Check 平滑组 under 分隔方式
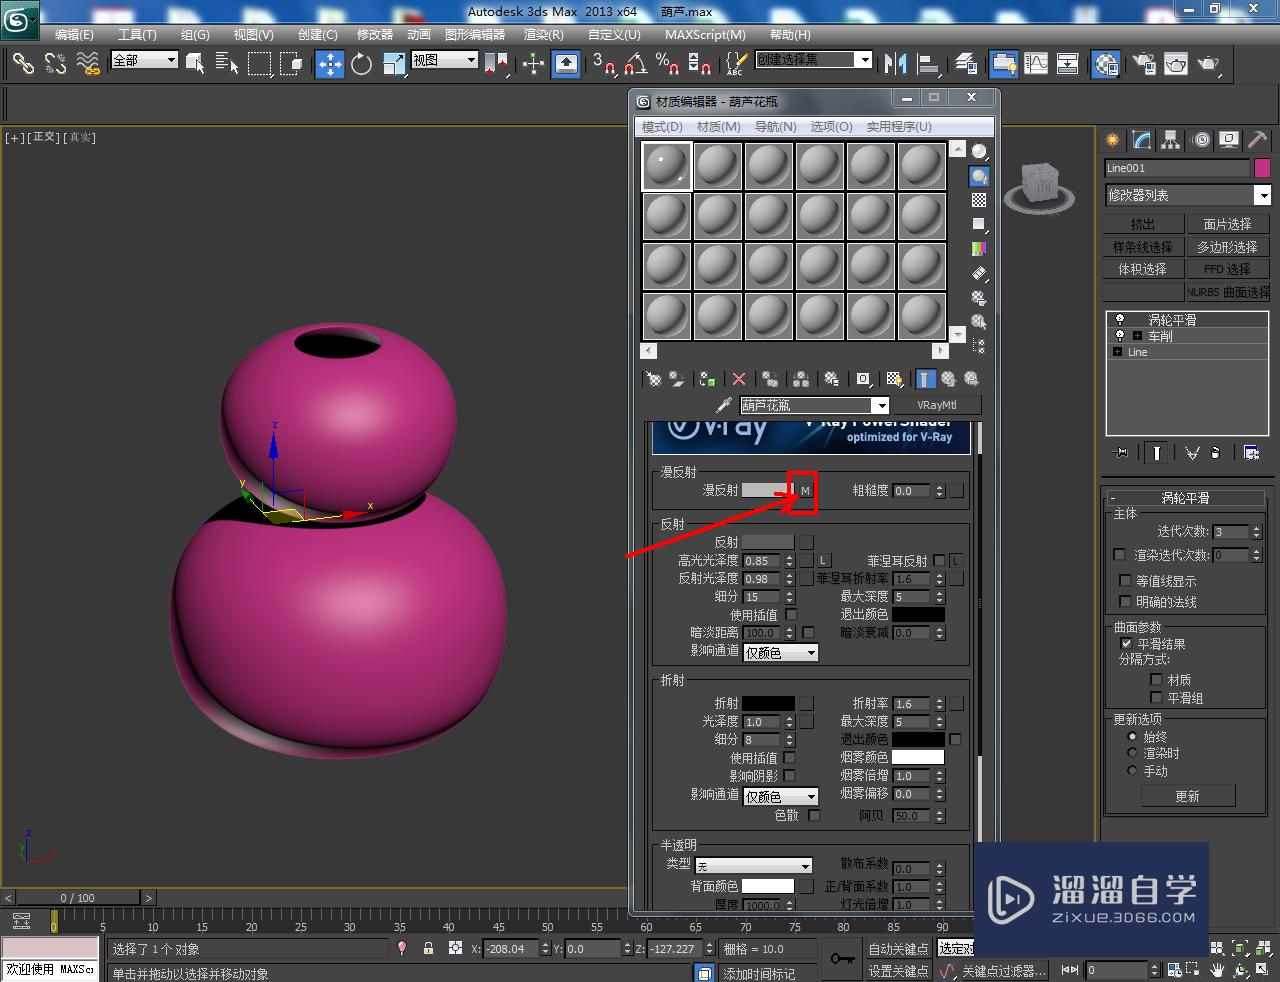 tap(1156, 697)
